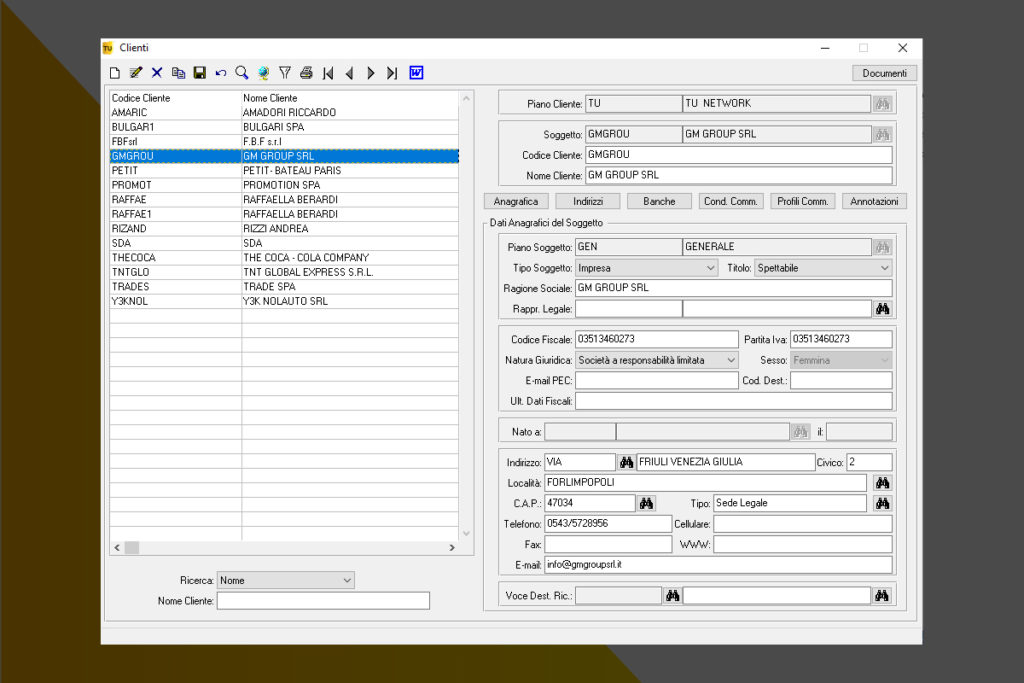Click the Nome Cliente search input field
Viewport: 1024px width, 683px height.
(x=323, y=601)
